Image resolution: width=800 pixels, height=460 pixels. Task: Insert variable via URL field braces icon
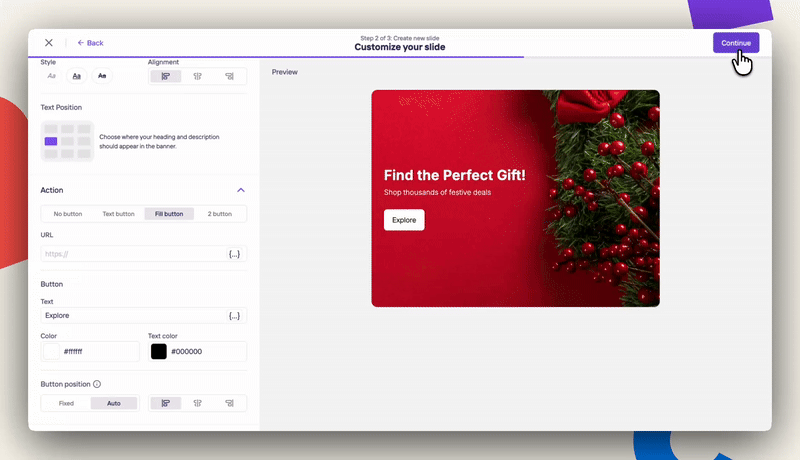coord(234,254)
